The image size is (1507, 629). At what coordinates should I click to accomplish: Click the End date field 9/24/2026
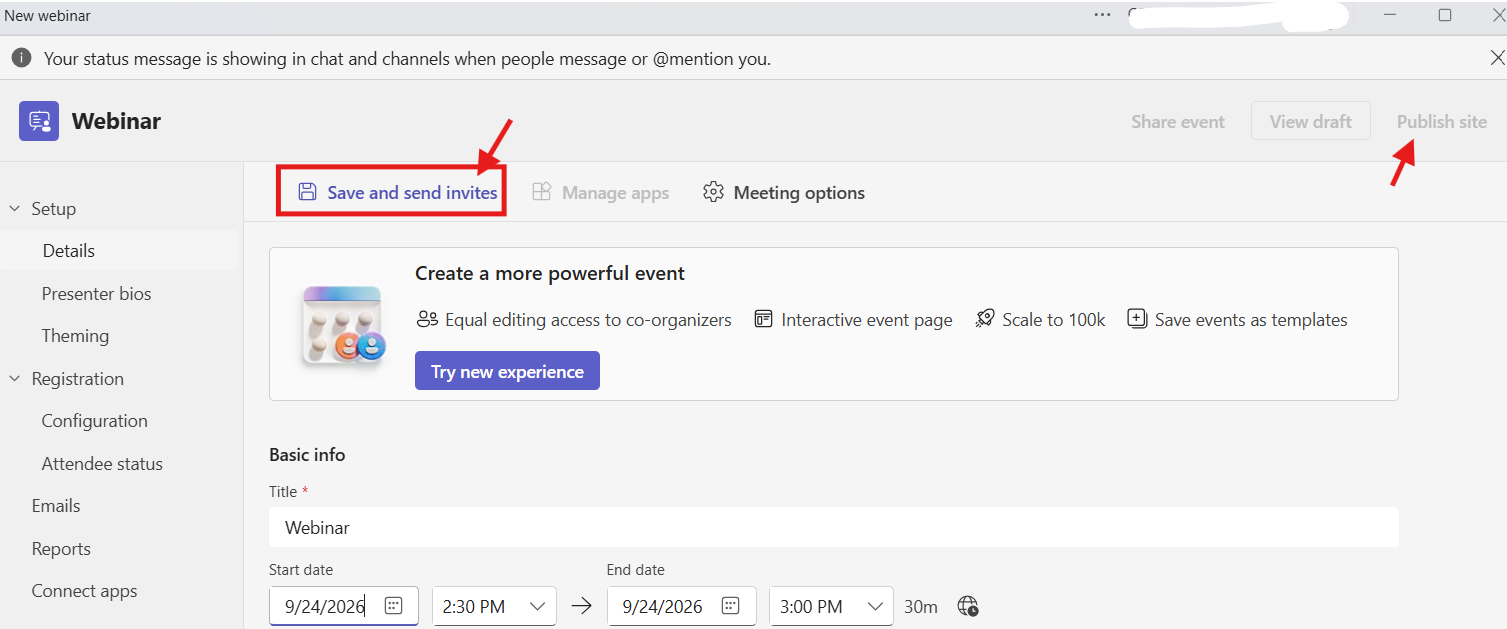[681, 606]
